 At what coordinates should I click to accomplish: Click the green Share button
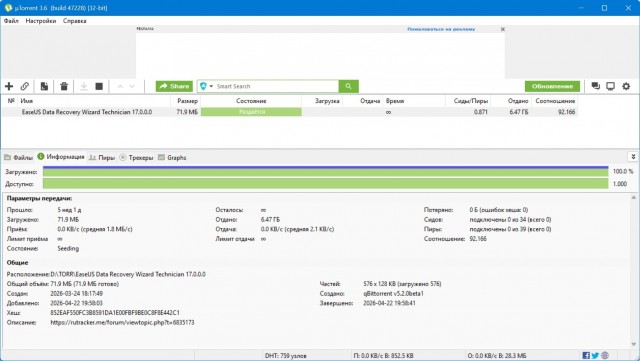click(x=174, y=86)
